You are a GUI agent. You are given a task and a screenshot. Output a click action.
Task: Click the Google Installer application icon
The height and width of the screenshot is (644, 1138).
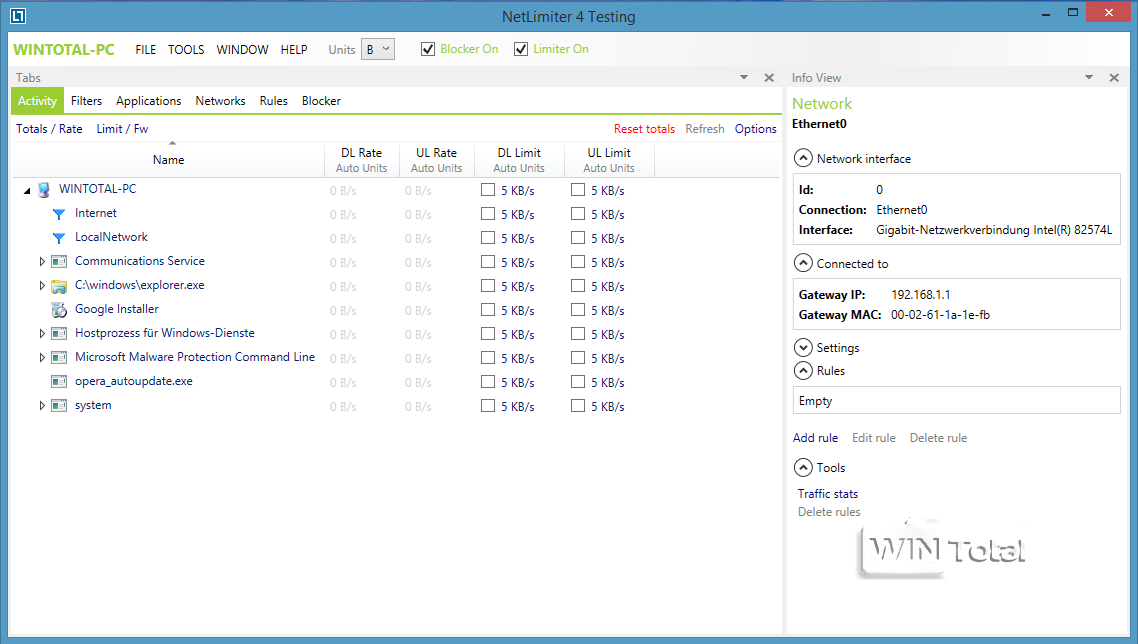[58, 310]
